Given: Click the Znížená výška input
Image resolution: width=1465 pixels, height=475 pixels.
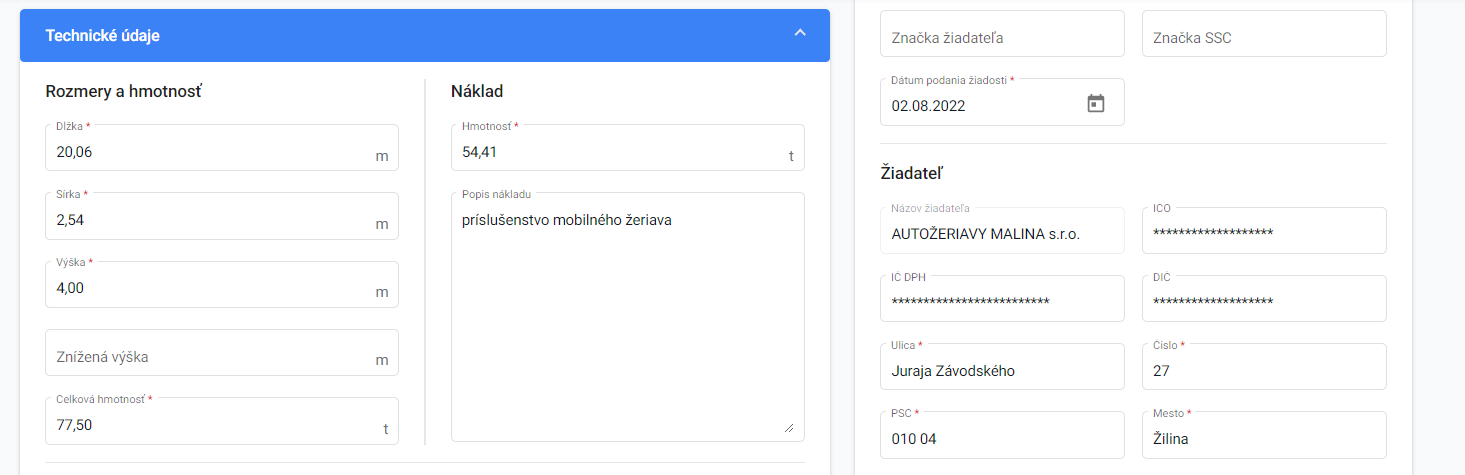Looking at the screenshot, I should 222,353.
